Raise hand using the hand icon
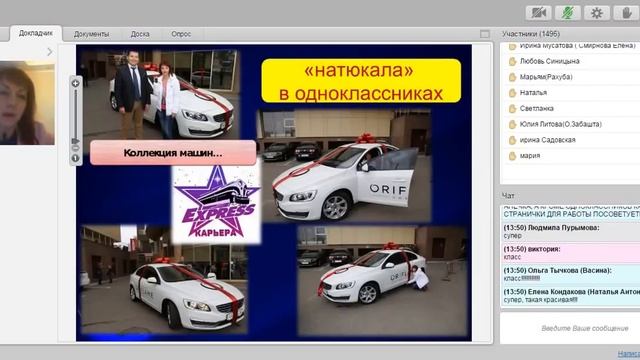 (627, 13)
